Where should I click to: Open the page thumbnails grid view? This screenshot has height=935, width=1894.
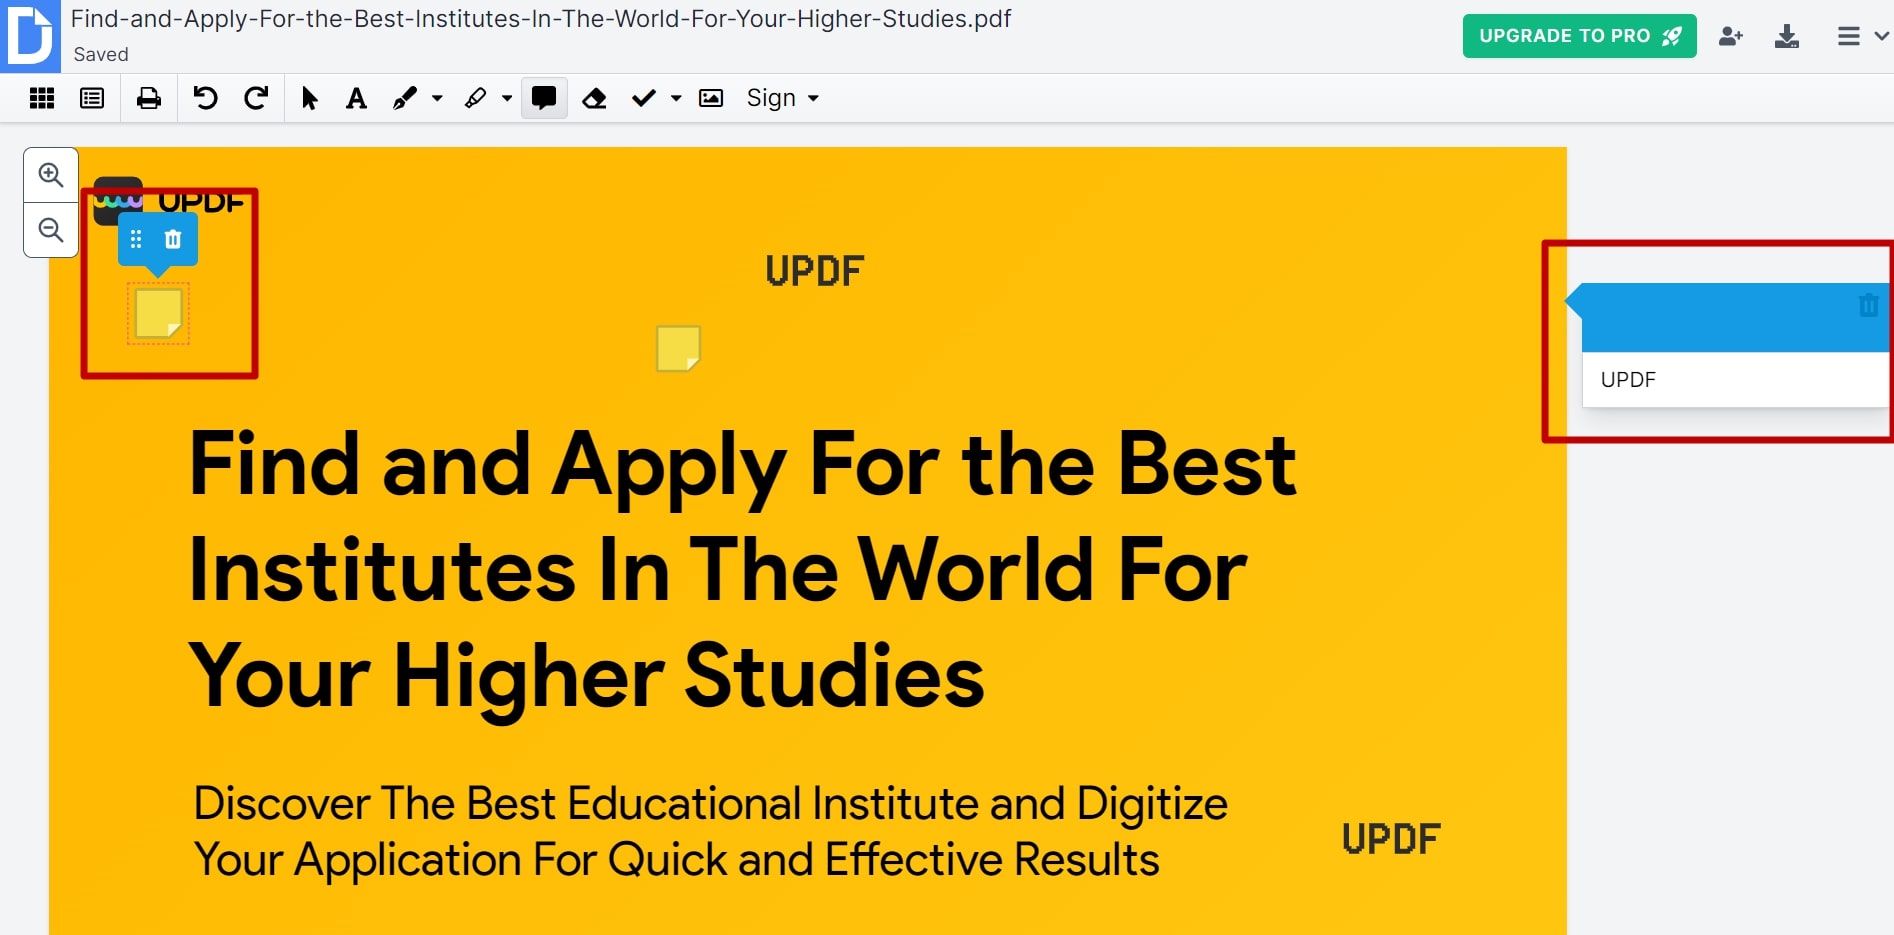click(x=41, y=97)
